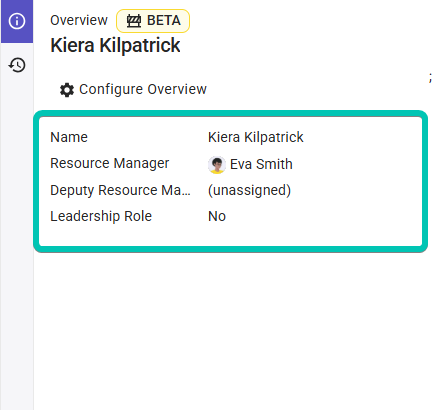Click the truncated Deputy Resource Ma... label
Image resolution: width=432 pixels, height=410 pixels.
[x=120, y=190]
